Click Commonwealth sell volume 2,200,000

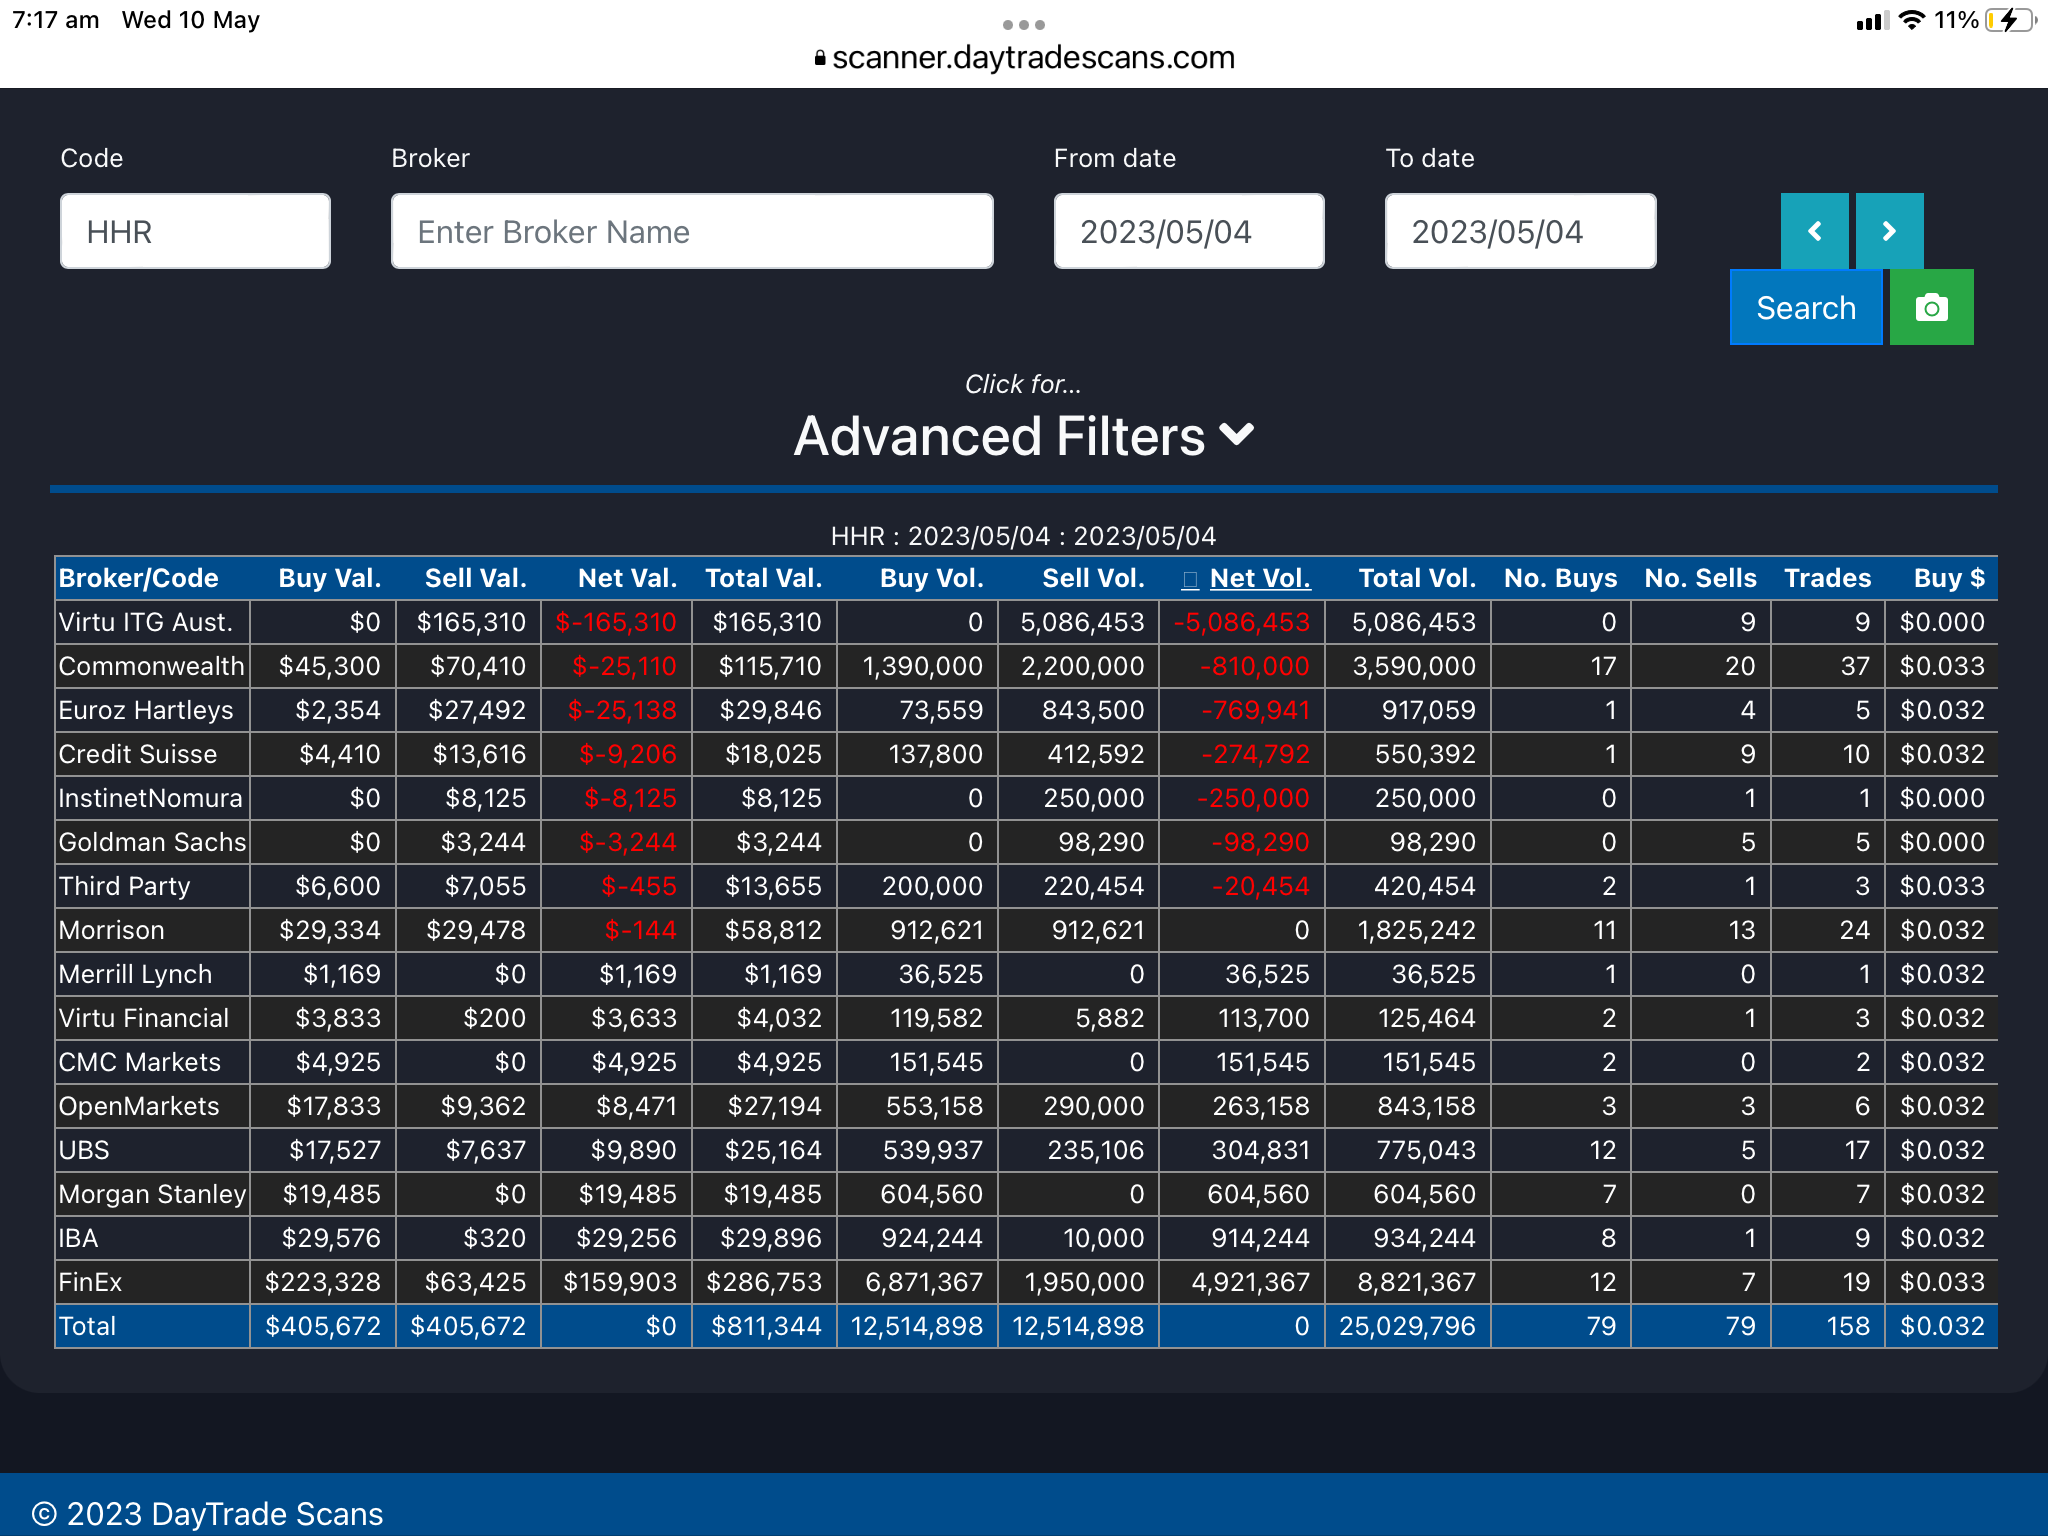click(1079, 666)
